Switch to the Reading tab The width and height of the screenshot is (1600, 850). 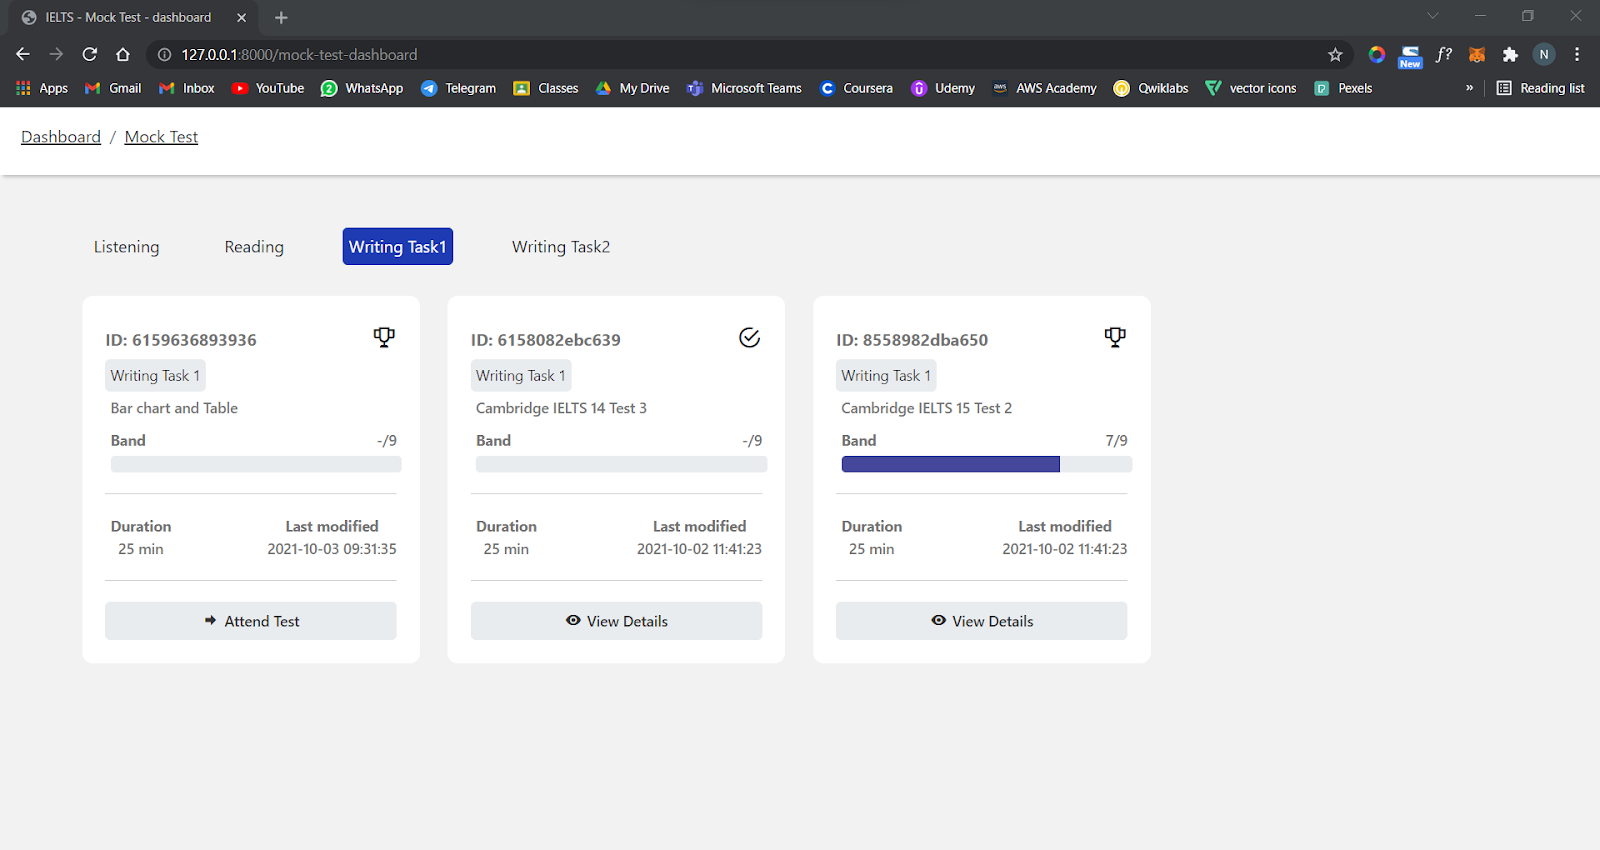[254, 247]
